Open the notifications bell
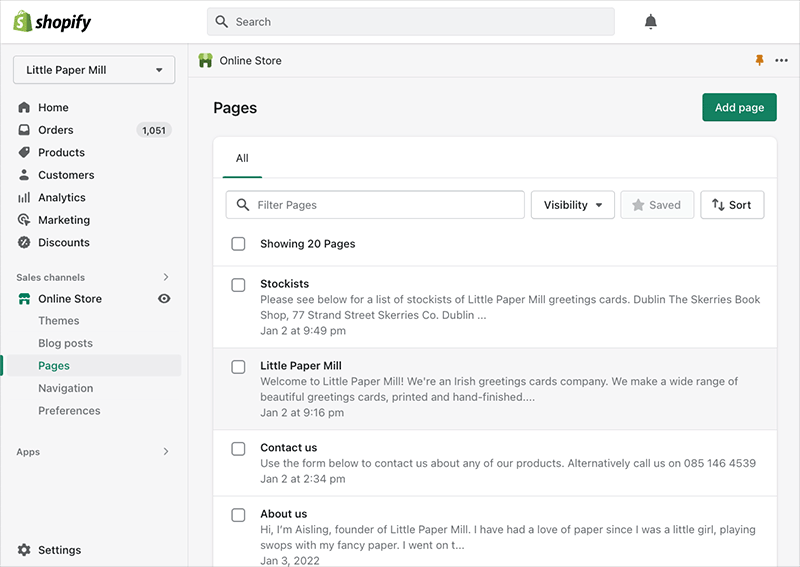800x567 pixels. click(x=651, y=22)
